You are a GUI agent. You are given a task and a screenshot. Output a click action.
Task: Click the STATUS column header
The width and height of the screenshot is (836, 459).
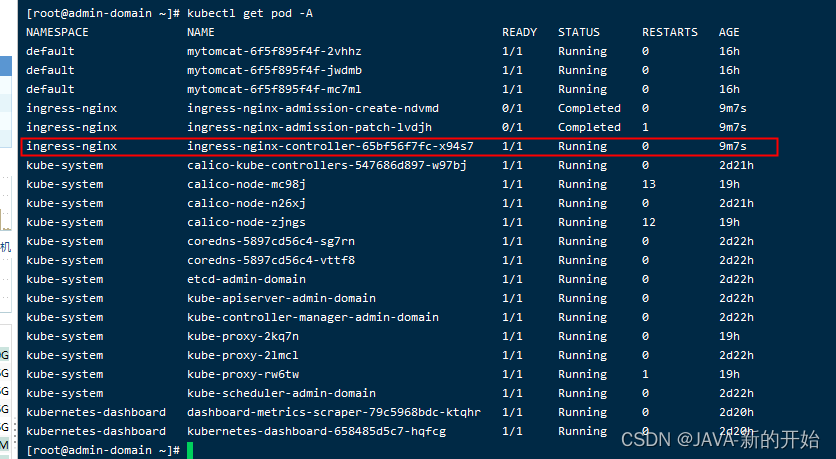578,32
